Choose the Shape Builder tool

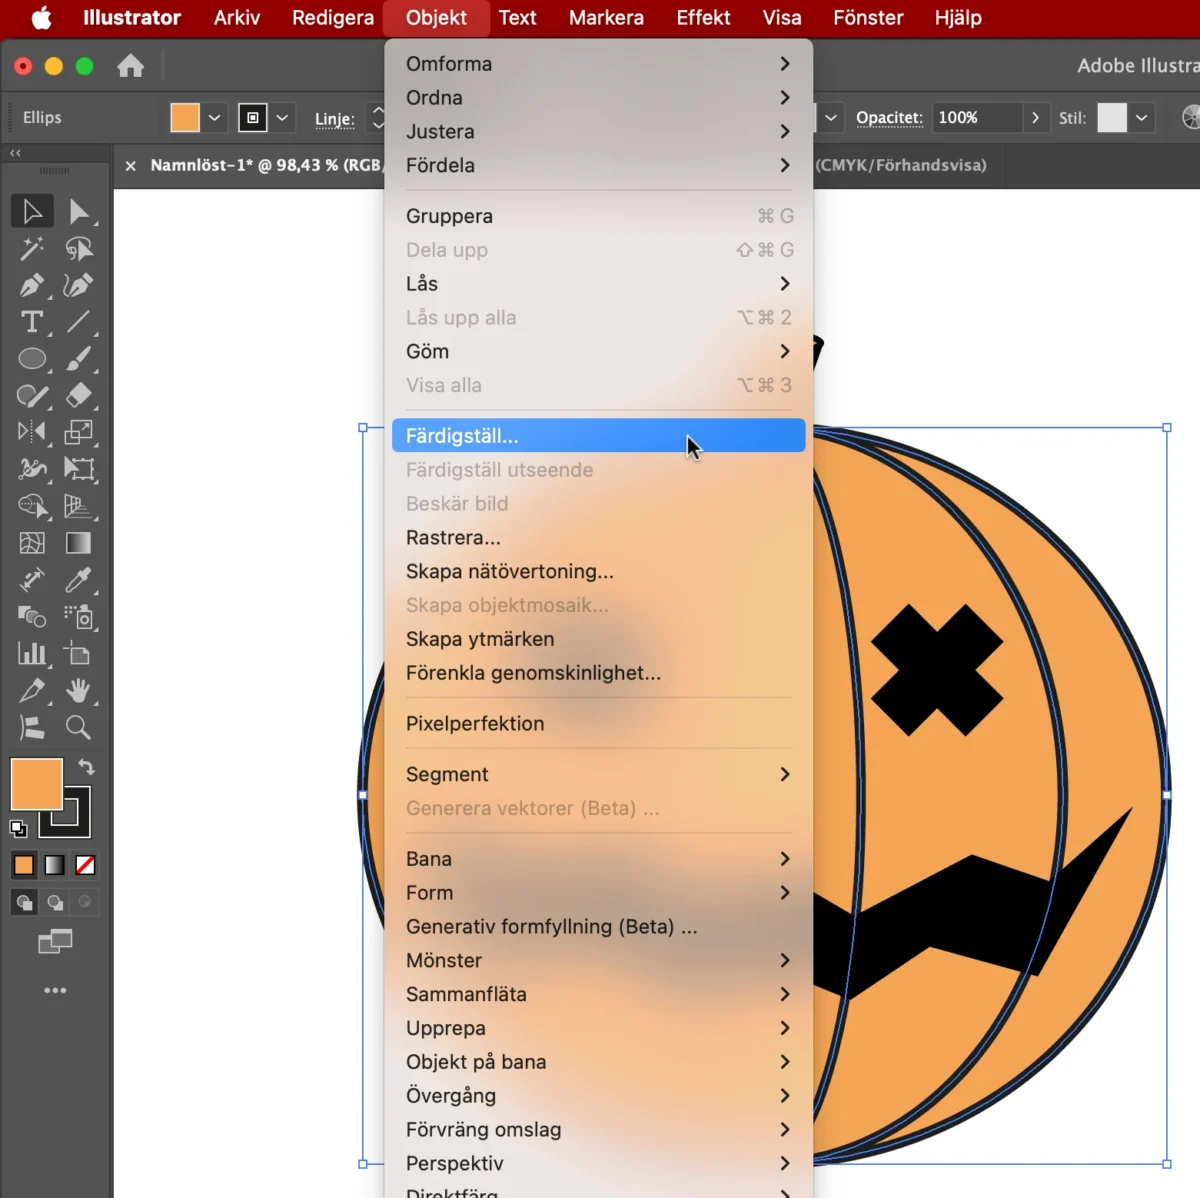(32, 506)
